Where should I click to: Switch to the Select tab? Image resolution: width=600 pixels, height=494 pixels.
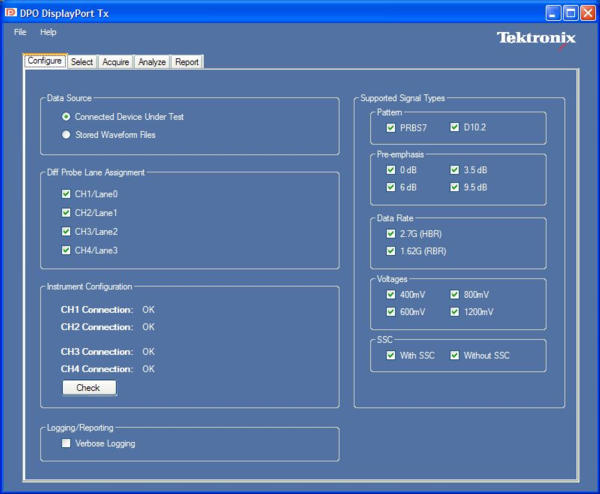82,62
